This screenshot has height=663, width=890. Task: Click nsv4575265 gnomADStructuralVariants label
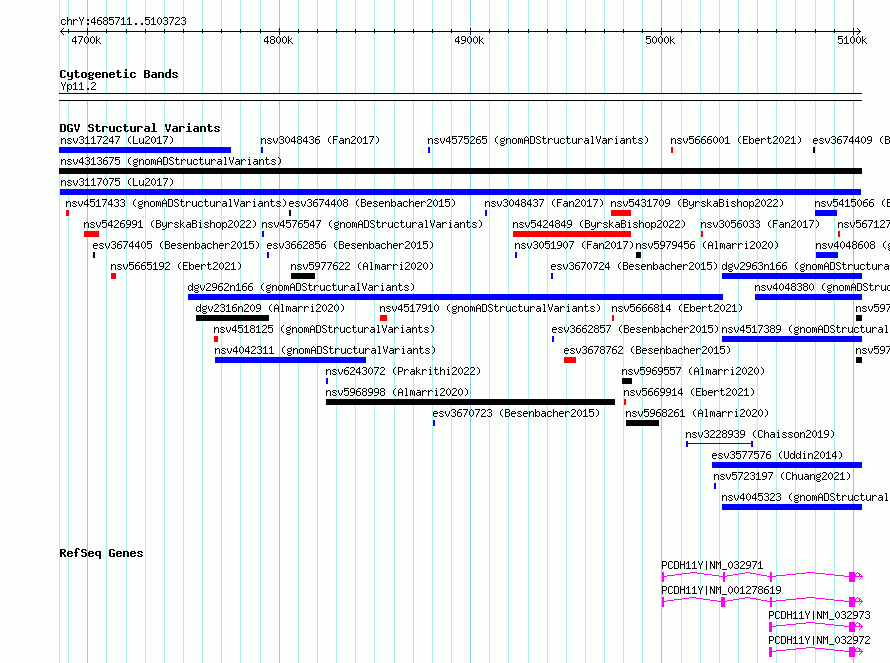[x=538, y=140]
